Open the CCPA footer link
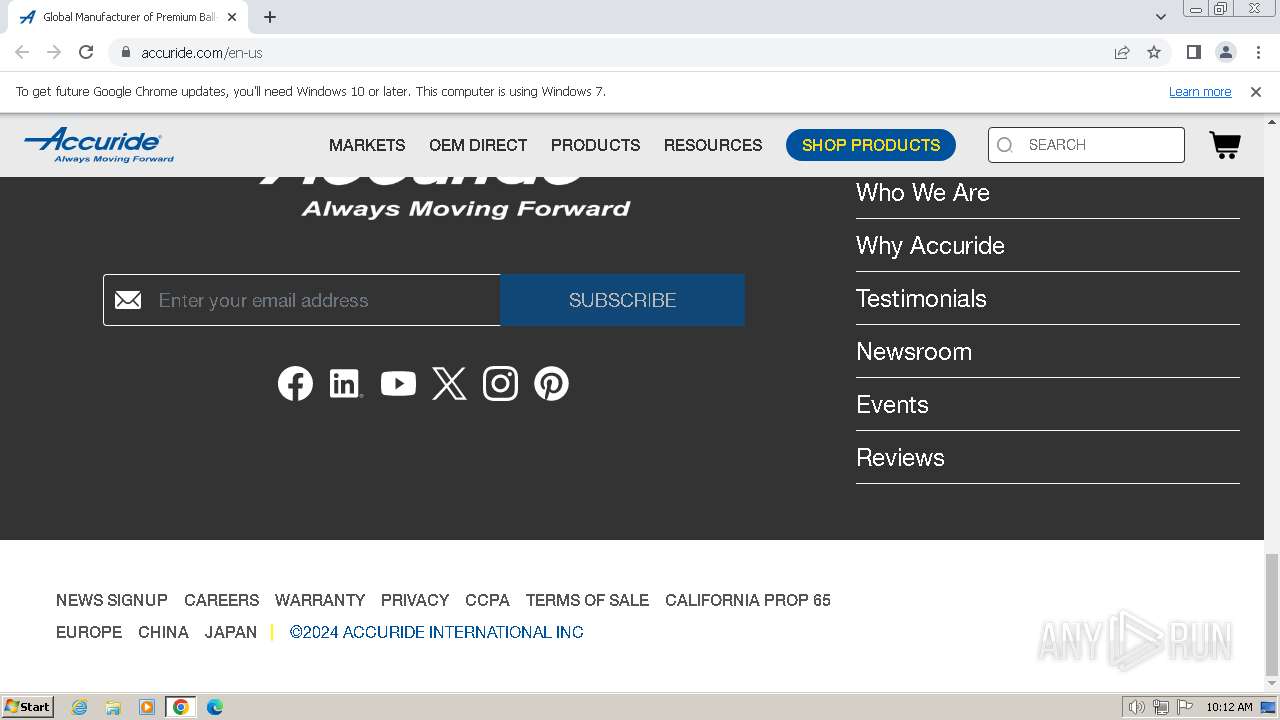The image size is (1280, 720). pos(487,600)
